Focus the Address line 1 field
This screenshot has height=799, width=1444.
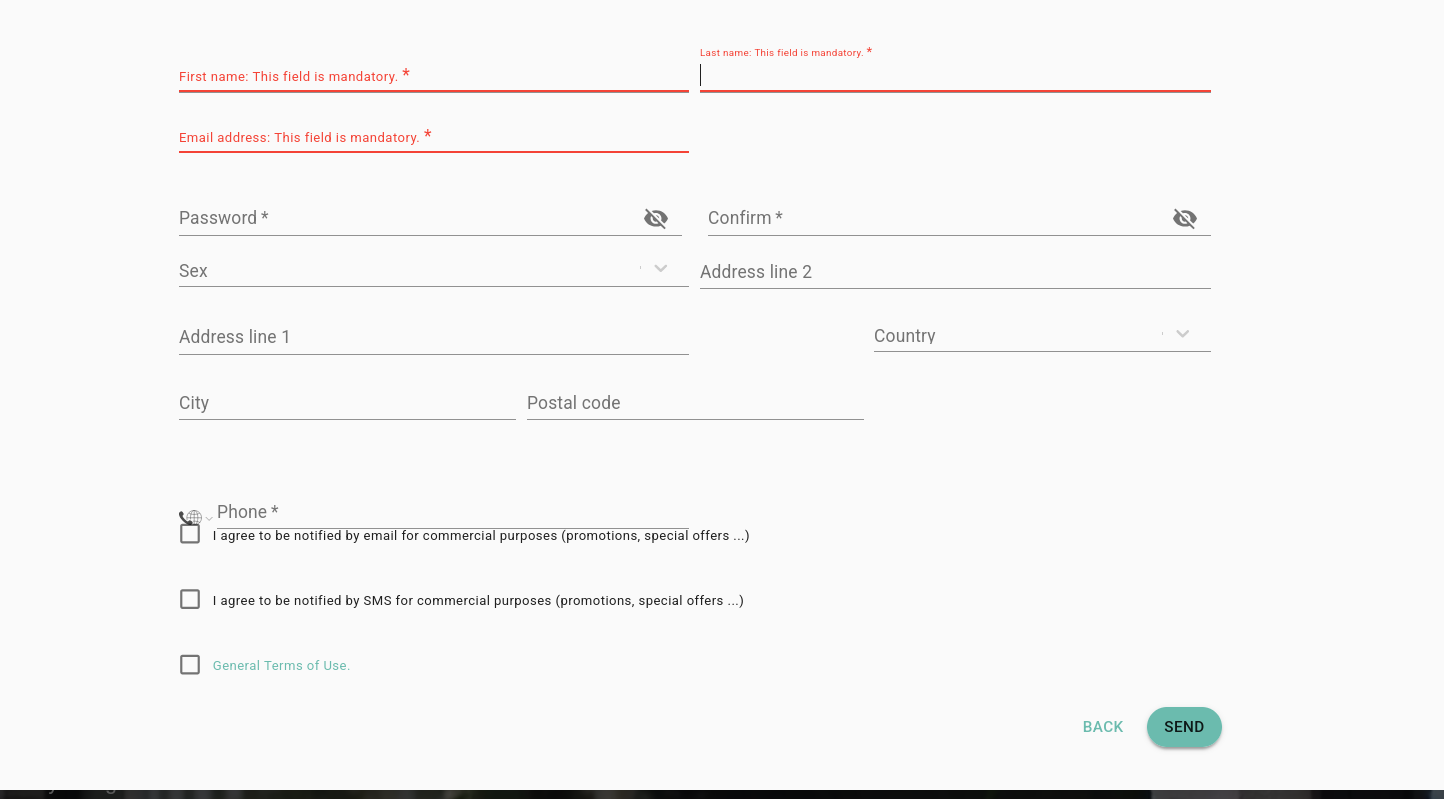pos(433,337)
